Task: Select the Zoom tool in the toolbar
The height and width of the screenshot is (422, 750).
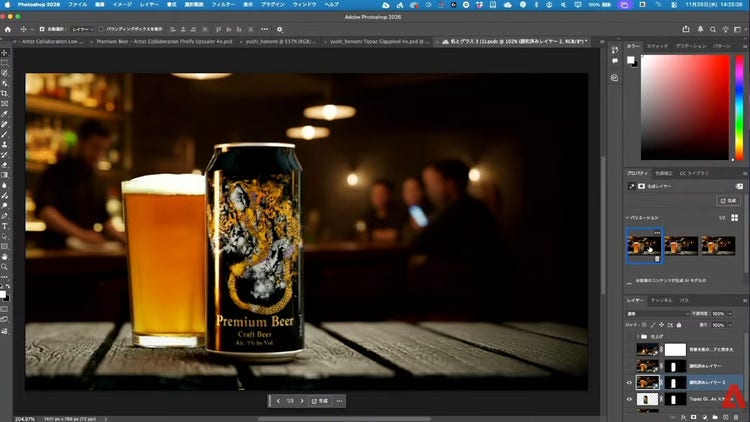Action: coord(5,267)
